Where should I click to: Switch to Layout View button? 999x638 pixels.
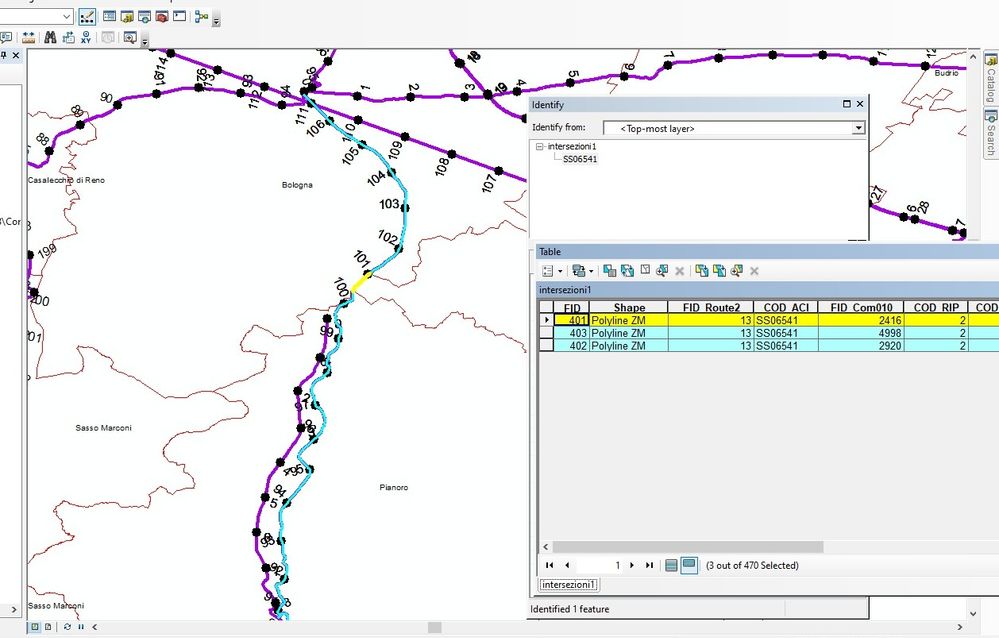click(47, 627)
